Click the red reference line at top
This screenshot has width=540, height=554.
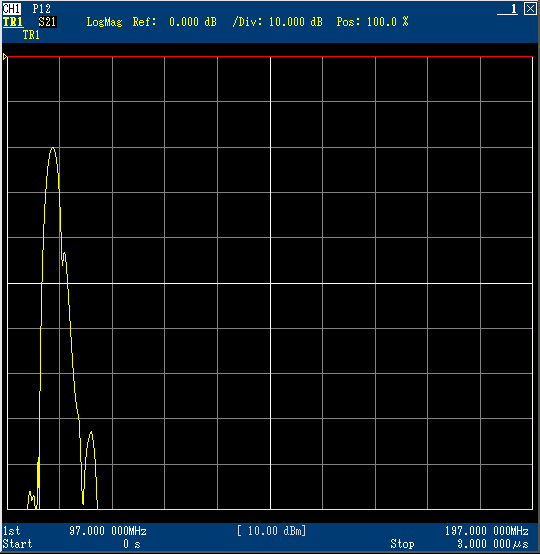[270, 56]
